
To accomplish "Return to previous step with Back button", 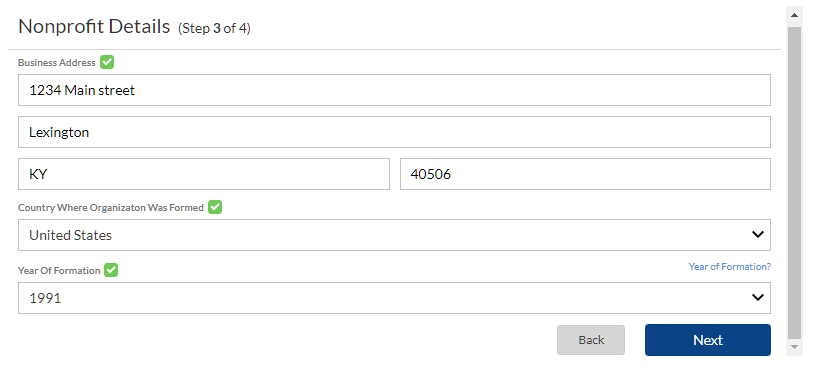I will pos(591,340).
